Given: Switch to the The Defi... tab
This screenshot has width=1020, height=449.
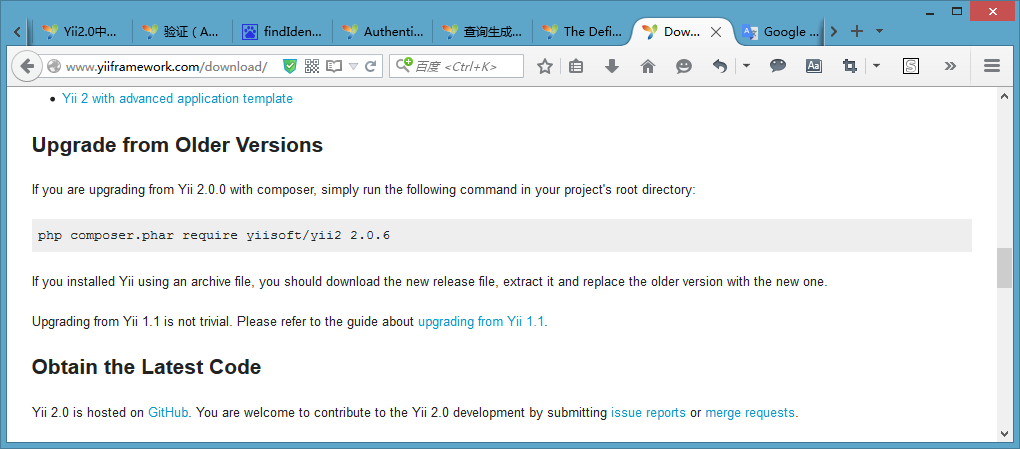Looking at the screenshot, I should (583, 31).
